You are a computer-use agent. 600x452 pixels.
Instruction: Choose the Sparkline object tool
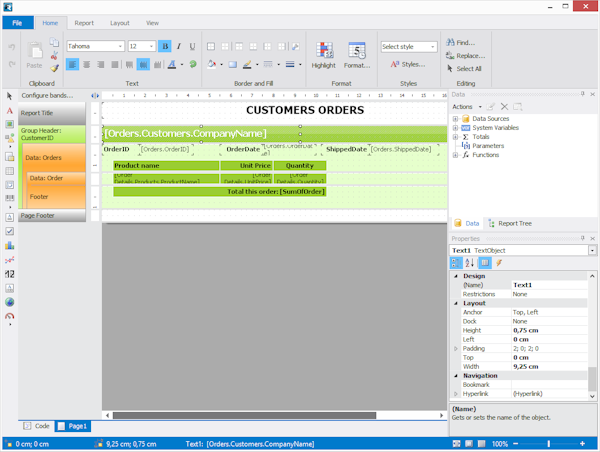point(10,260)
